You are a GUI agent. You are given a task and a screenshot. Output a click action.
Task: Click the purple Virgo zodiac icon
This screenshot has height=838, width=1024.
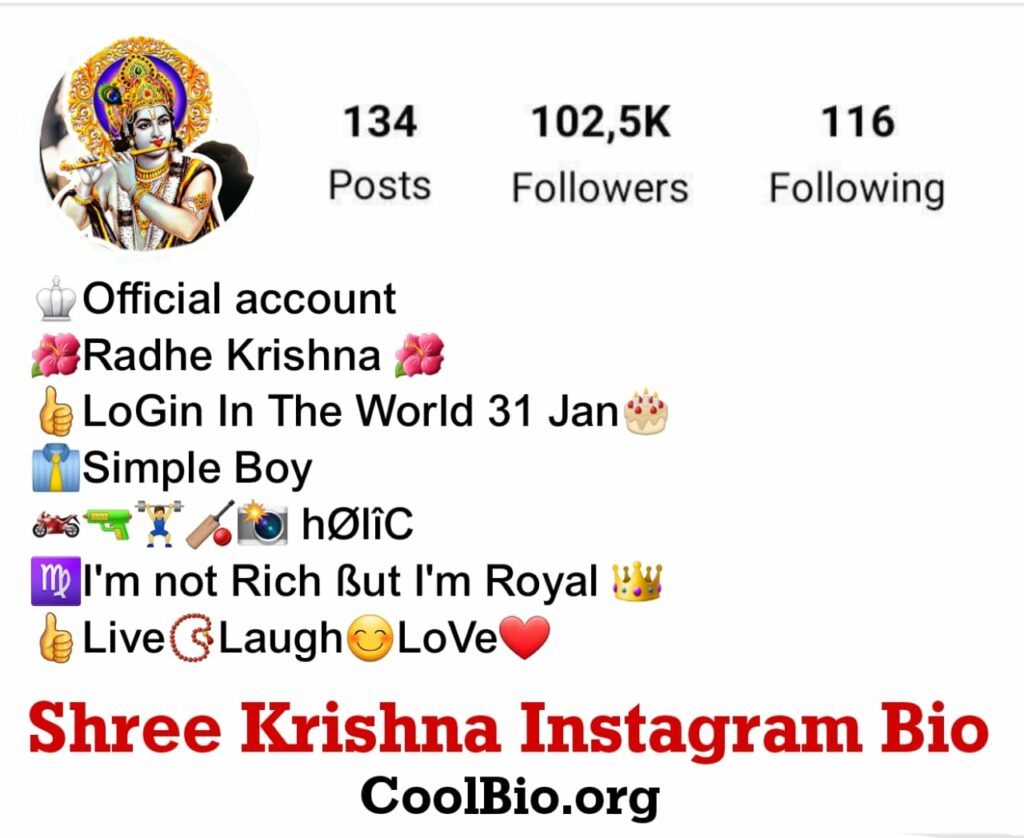point(56,581)
